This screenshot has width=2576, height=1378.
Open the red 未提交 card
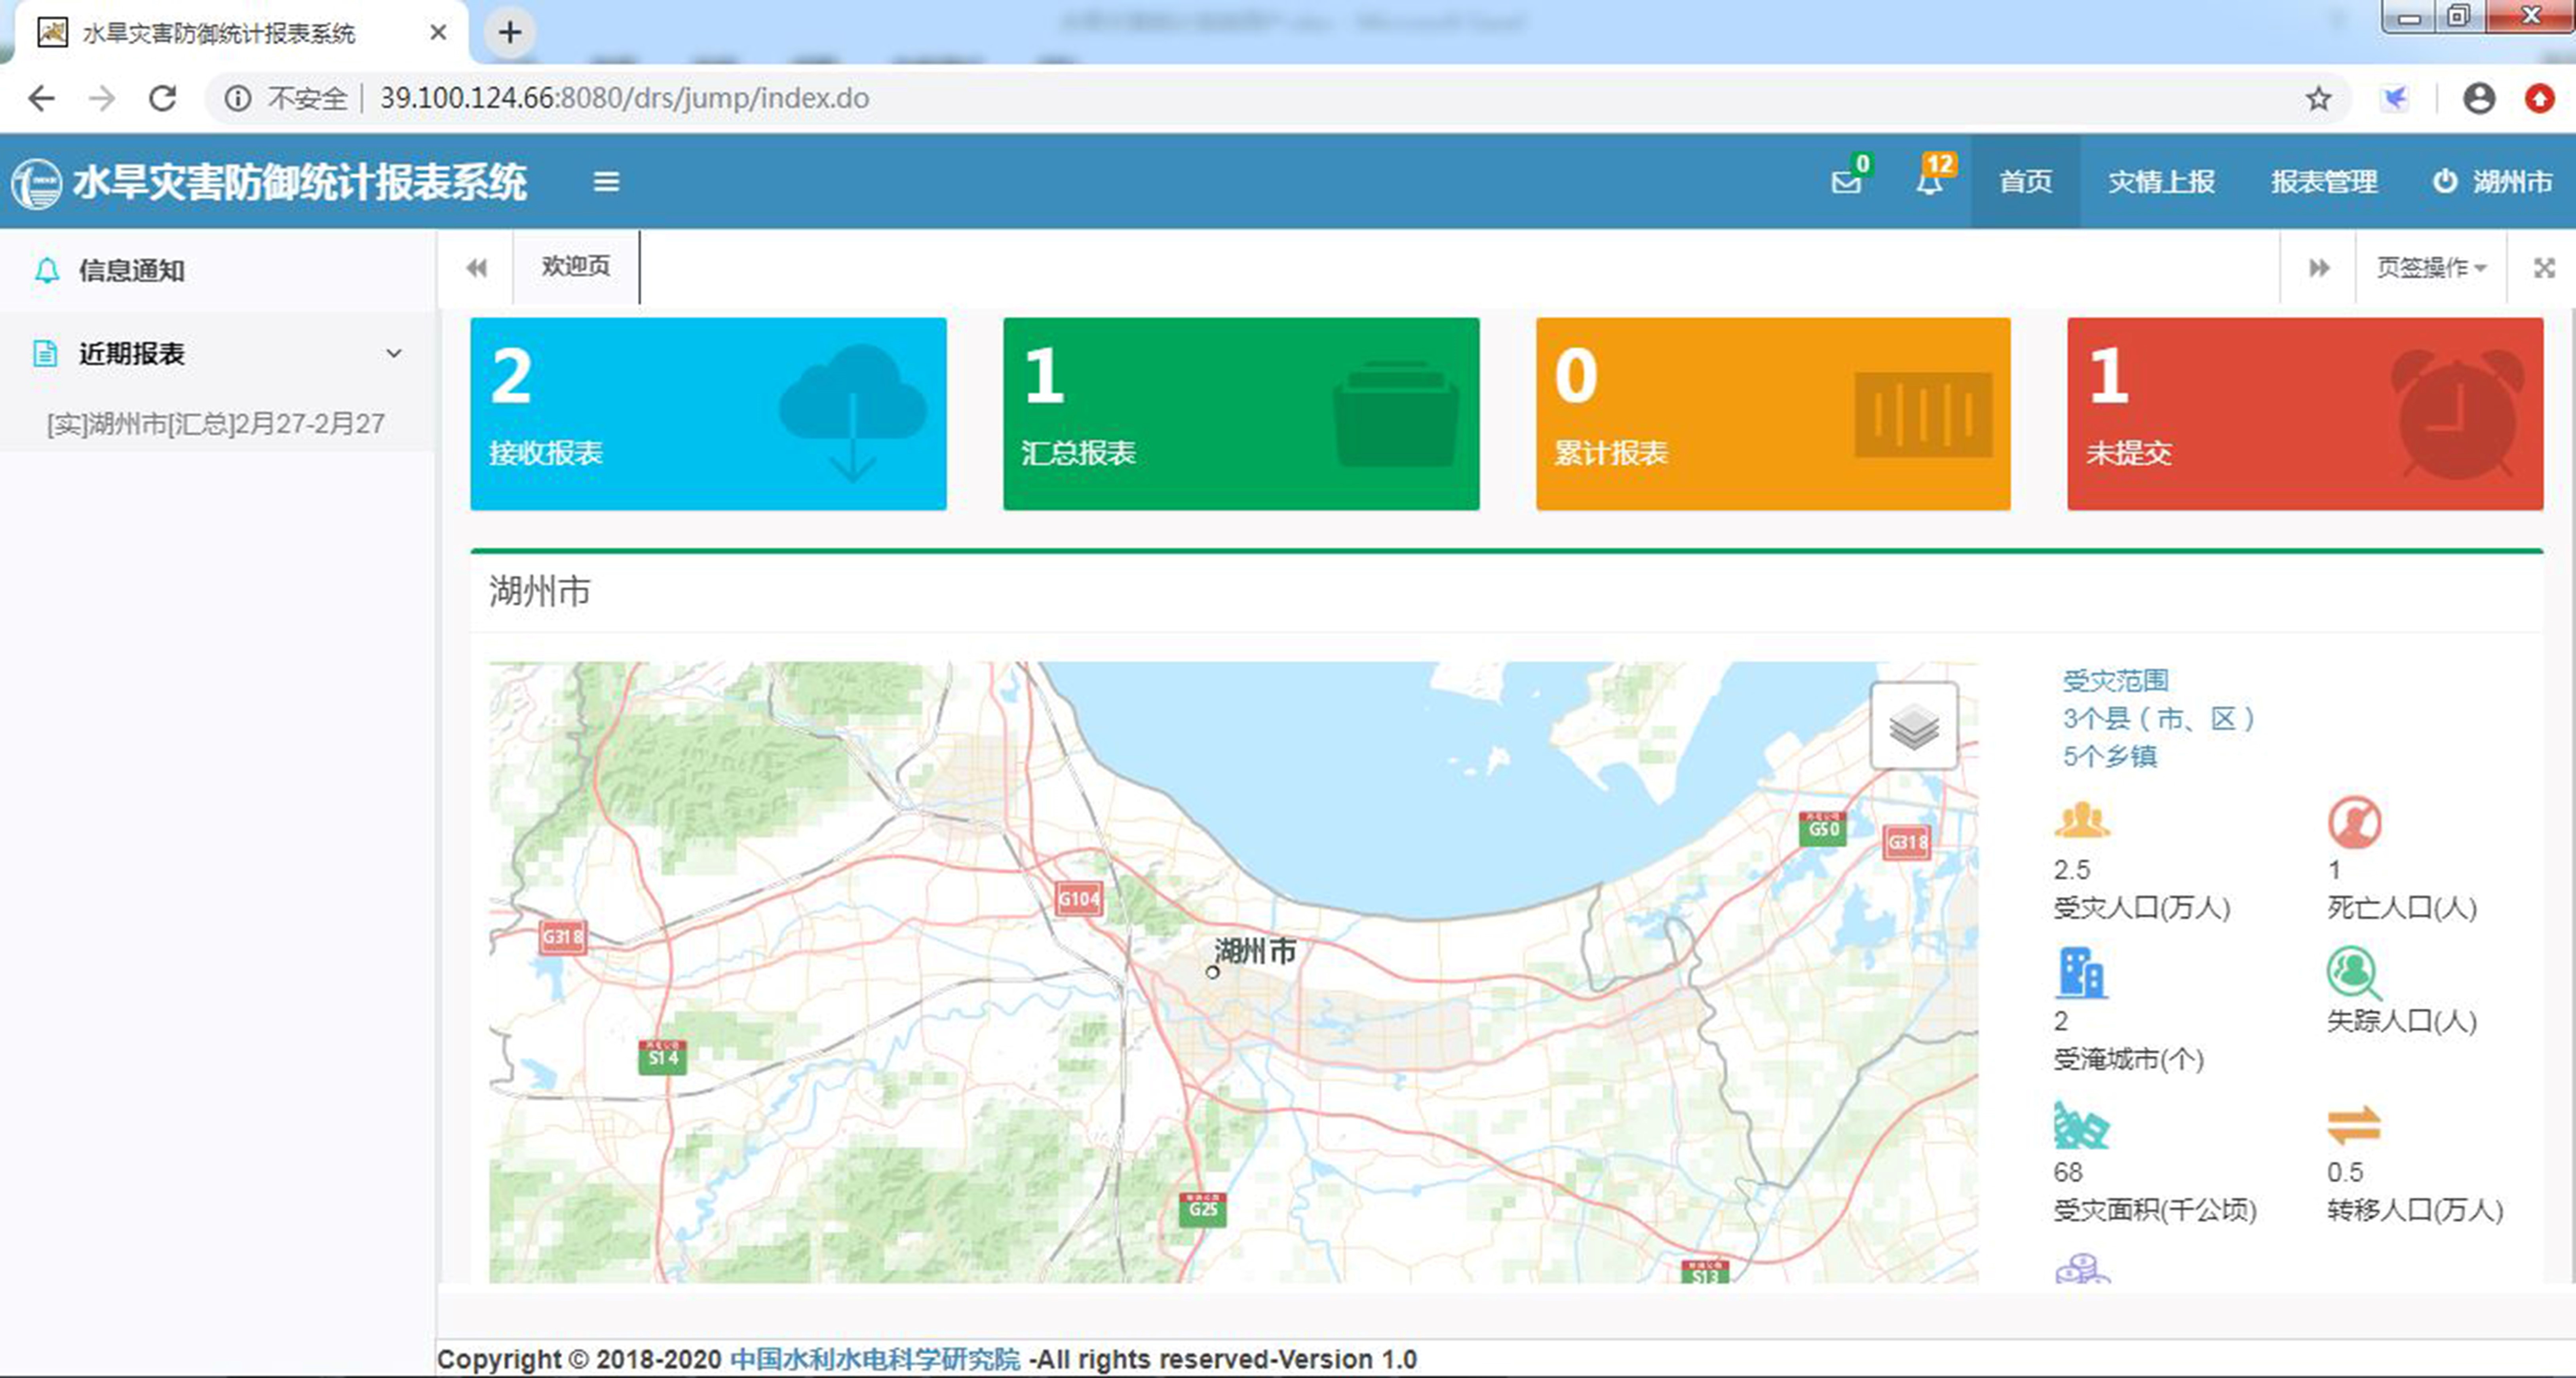[x=2304, y=414]
